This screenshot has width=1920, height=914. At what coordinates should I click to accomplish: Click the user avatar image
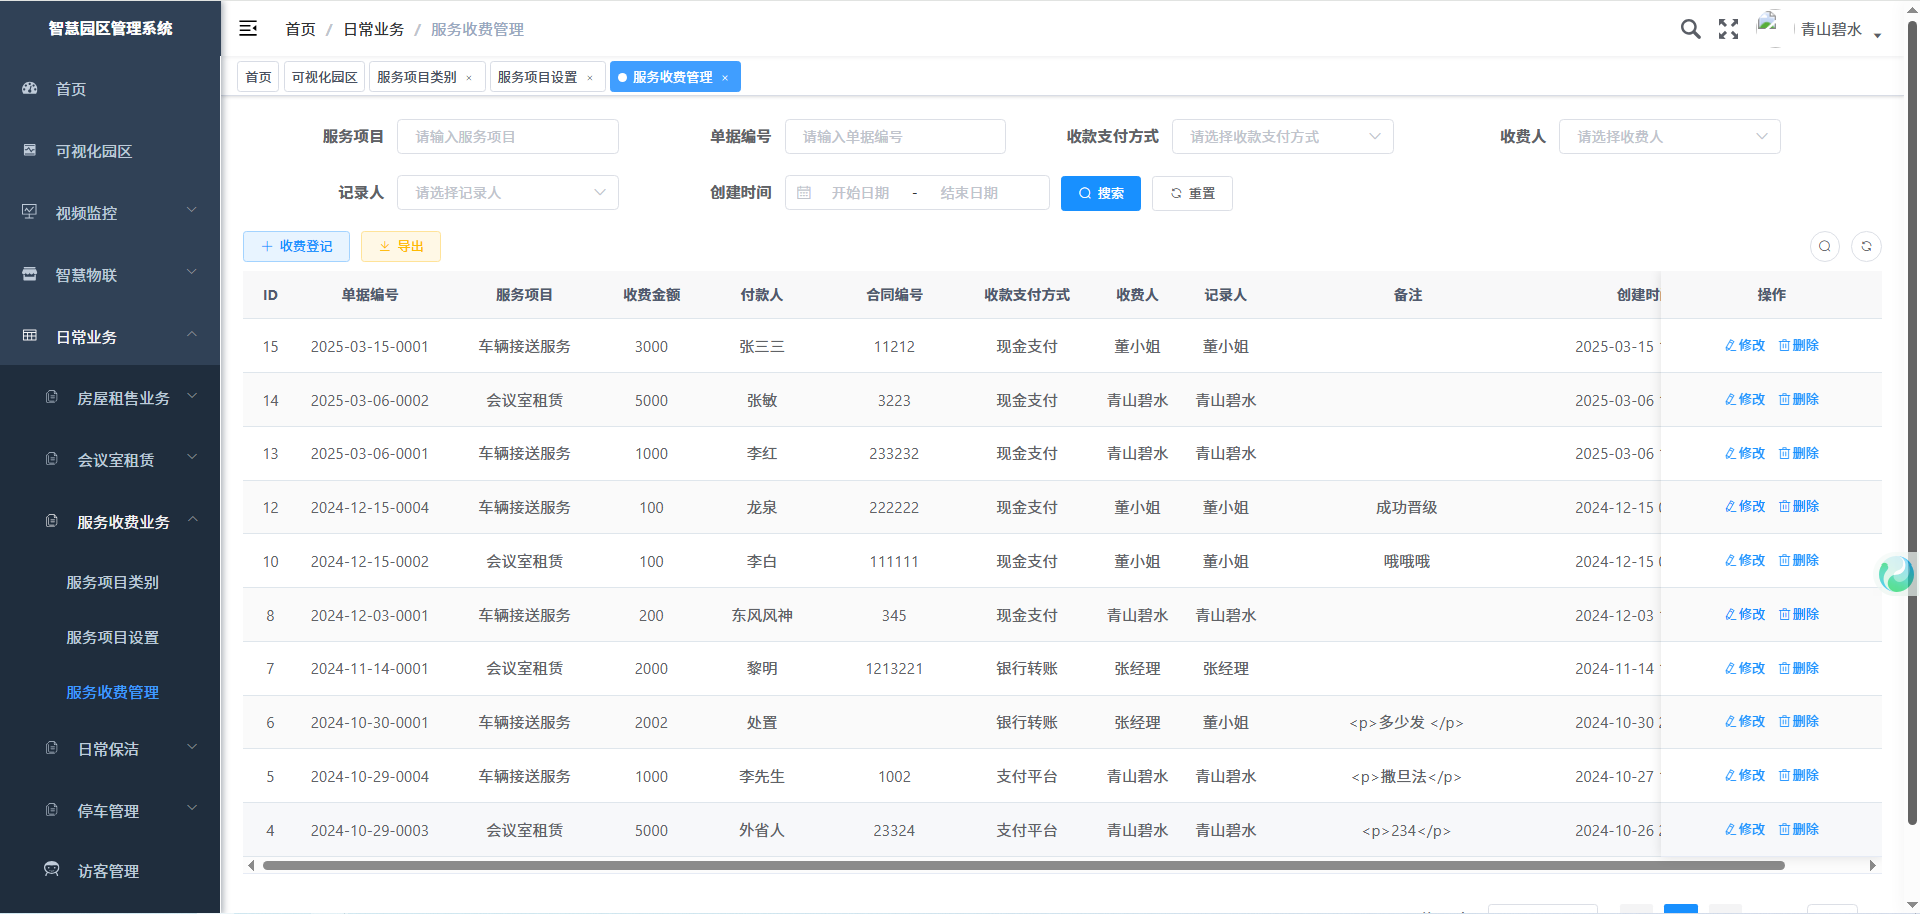click(x=1769, y=27)
